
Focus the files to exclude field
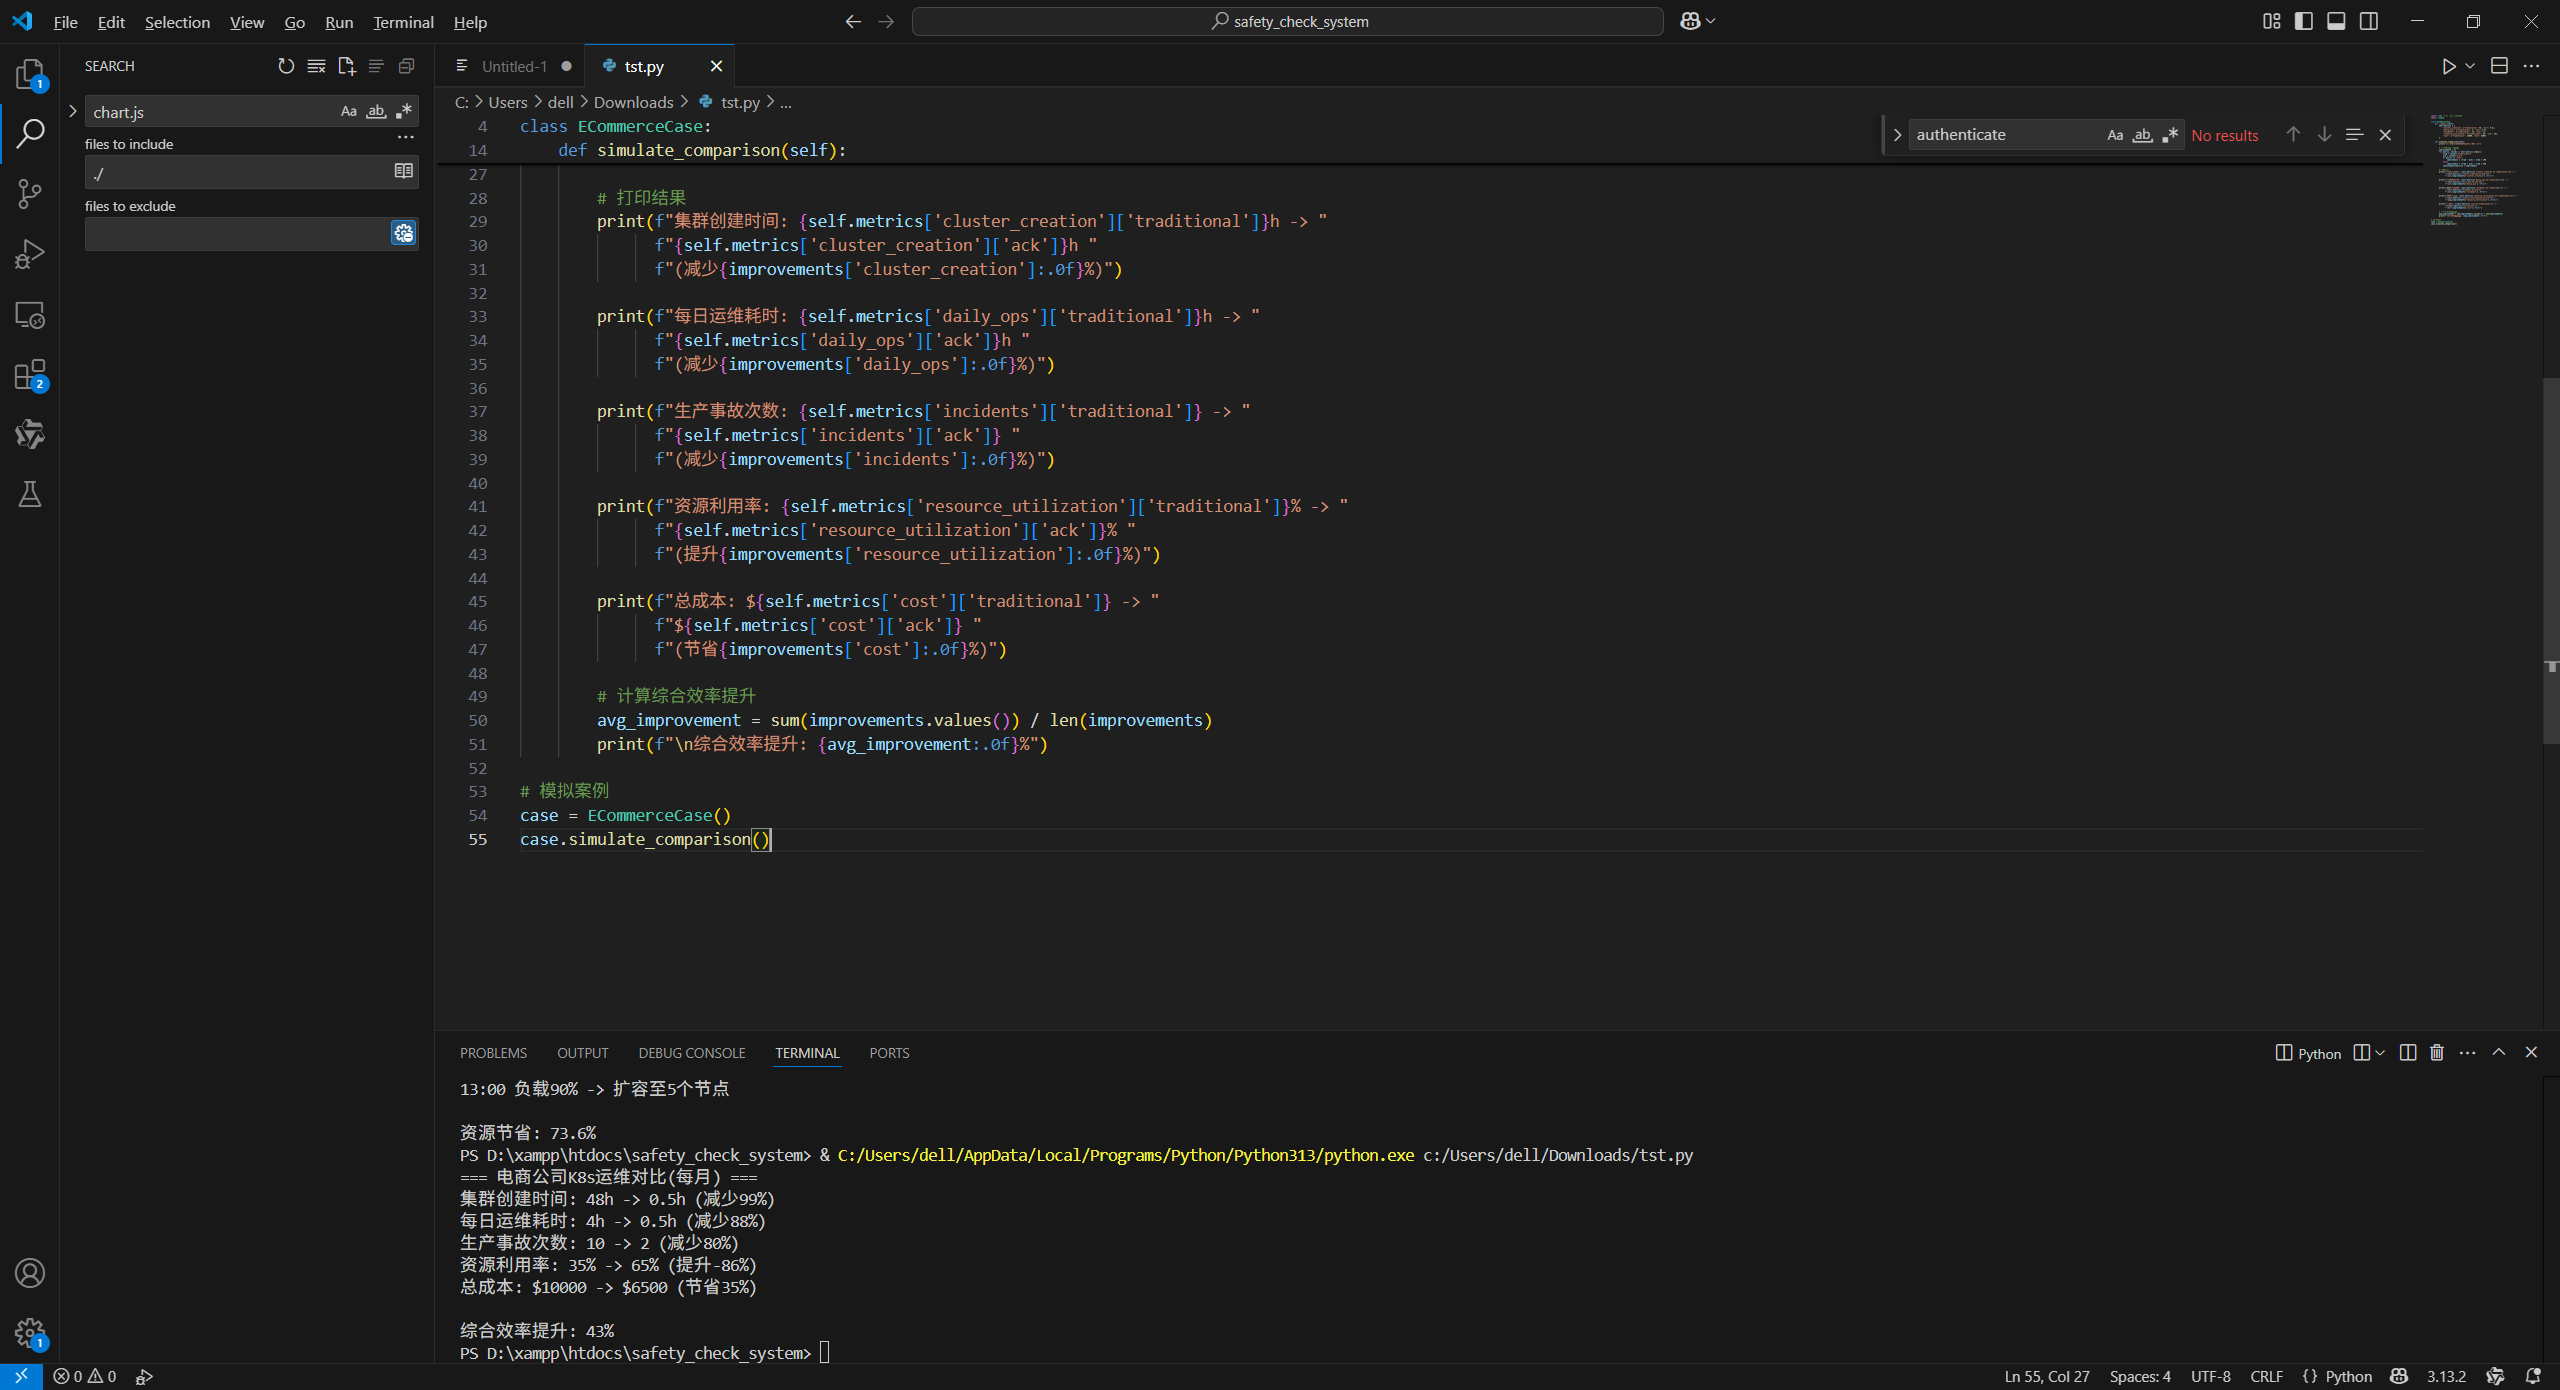(235, 233)
